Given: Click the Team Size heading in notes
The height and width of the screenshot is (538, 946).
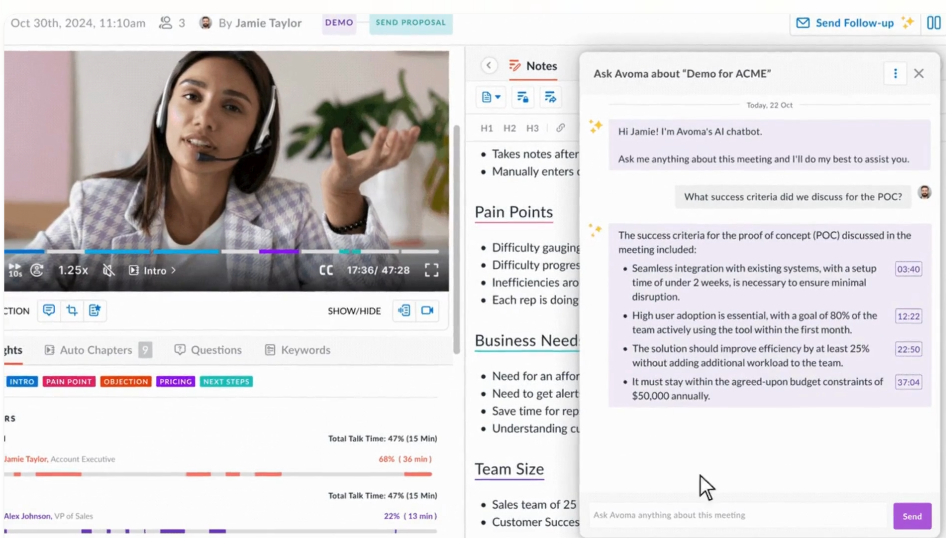Looking at the screenshot, I should tap(509, 469).
